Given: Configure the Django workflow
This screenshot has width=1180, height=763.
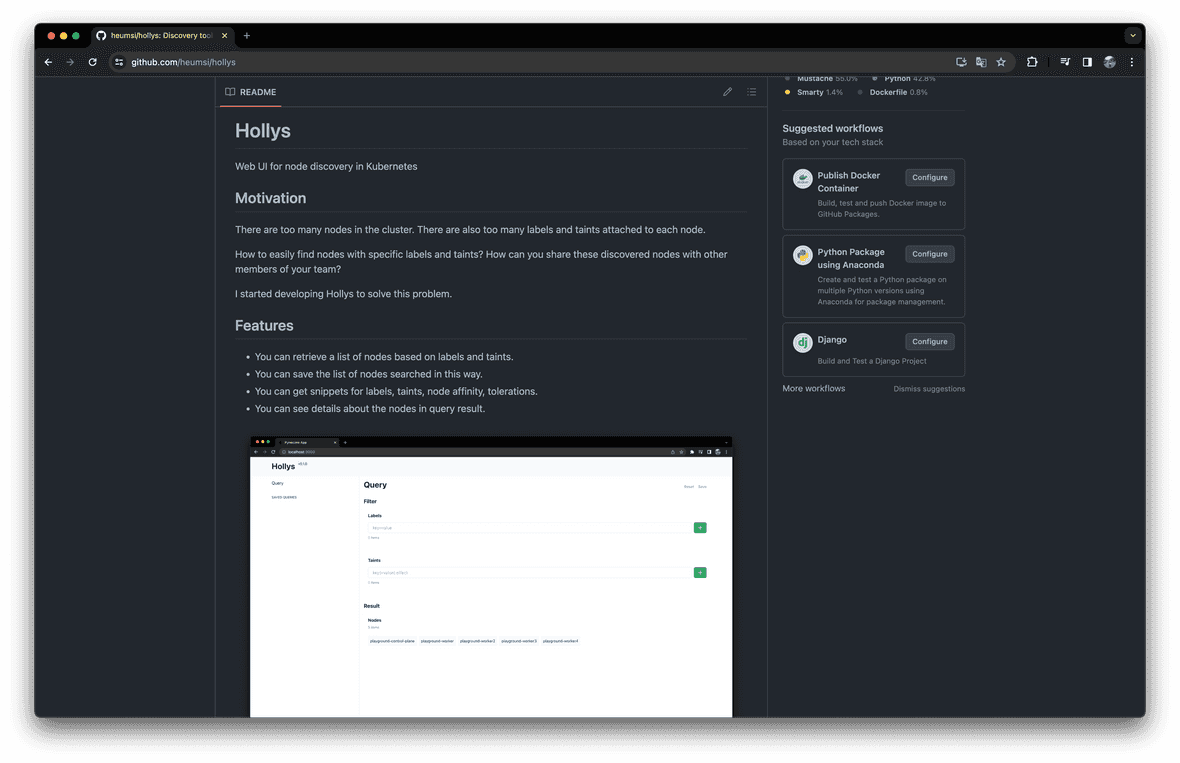Looking at the screenshot, I should 929,341.
